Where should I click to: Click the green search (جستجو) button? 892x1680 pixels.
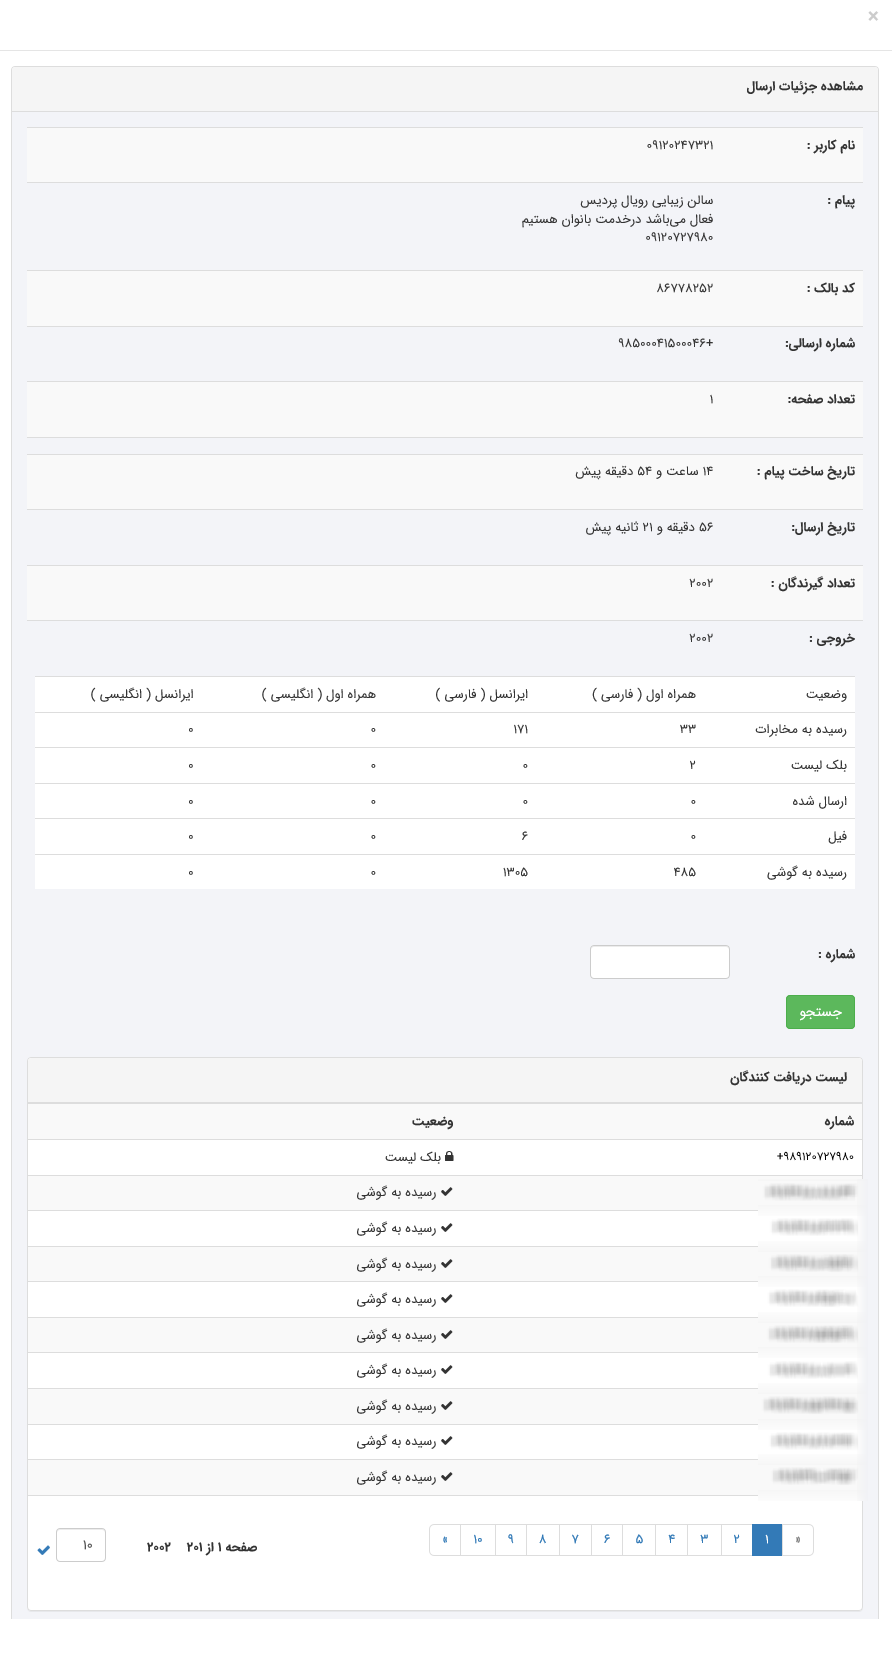tap(820, 1012)
